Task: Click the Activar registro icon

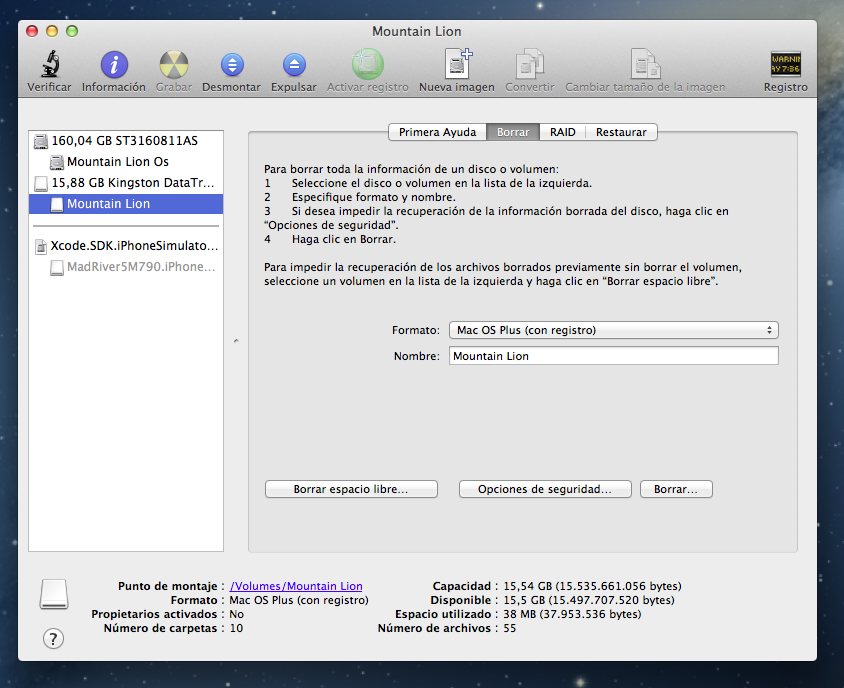Action: pos(368,64)
